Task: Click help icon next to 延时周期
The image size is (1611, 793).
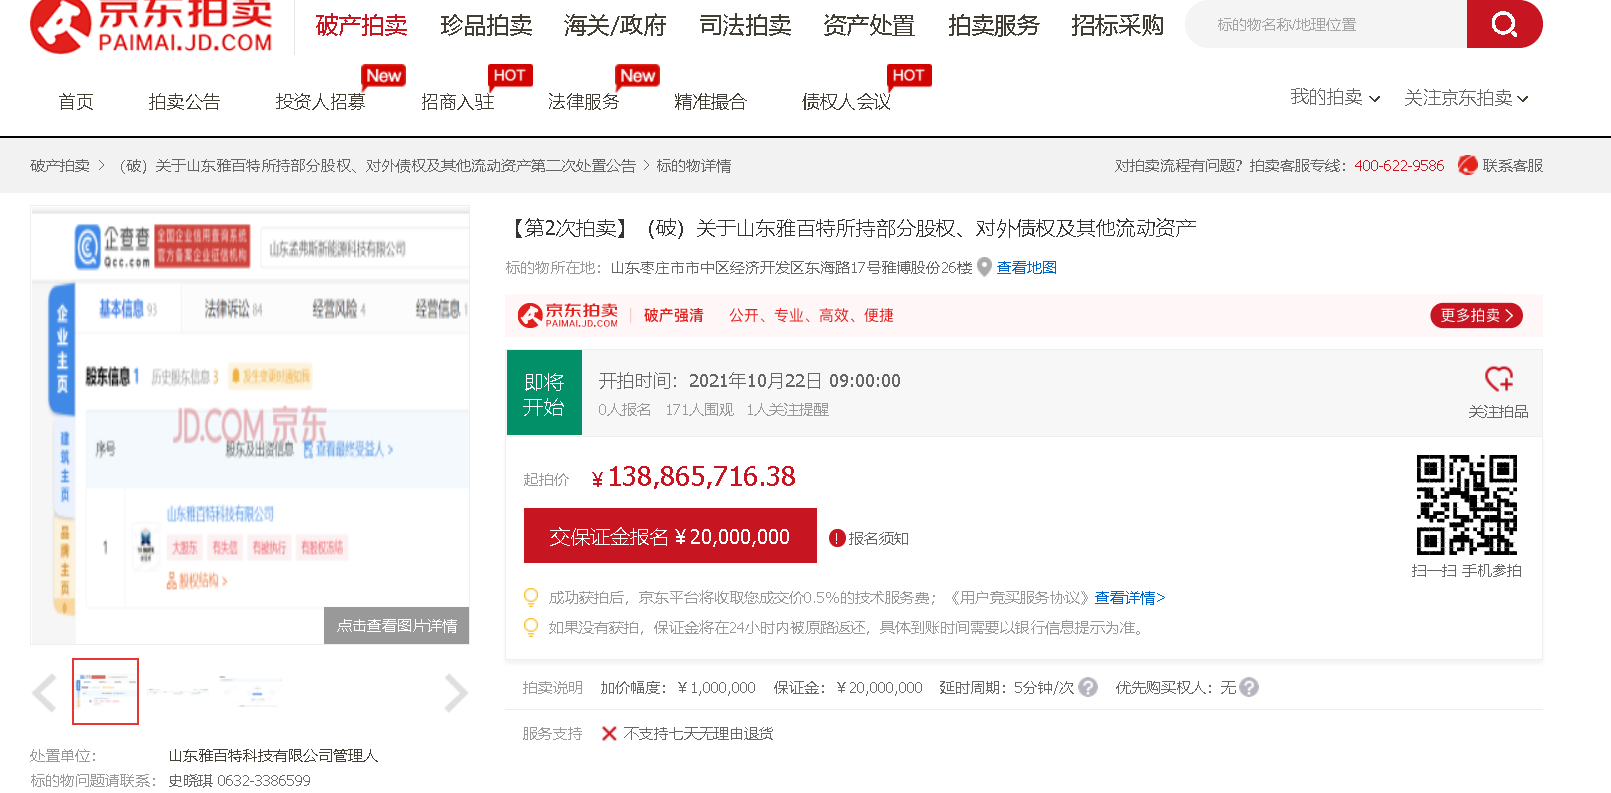Action: (1088, 687)
